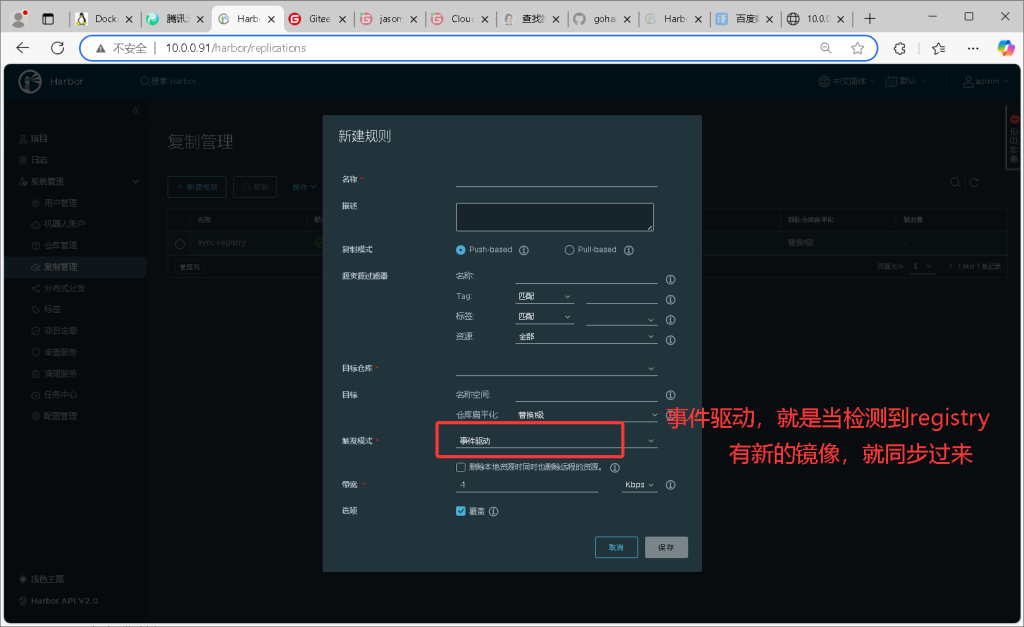Open the Copilot icon in browser toolbar
The height and width of the screenshot is (627, 1024).
click(1005, 48)
